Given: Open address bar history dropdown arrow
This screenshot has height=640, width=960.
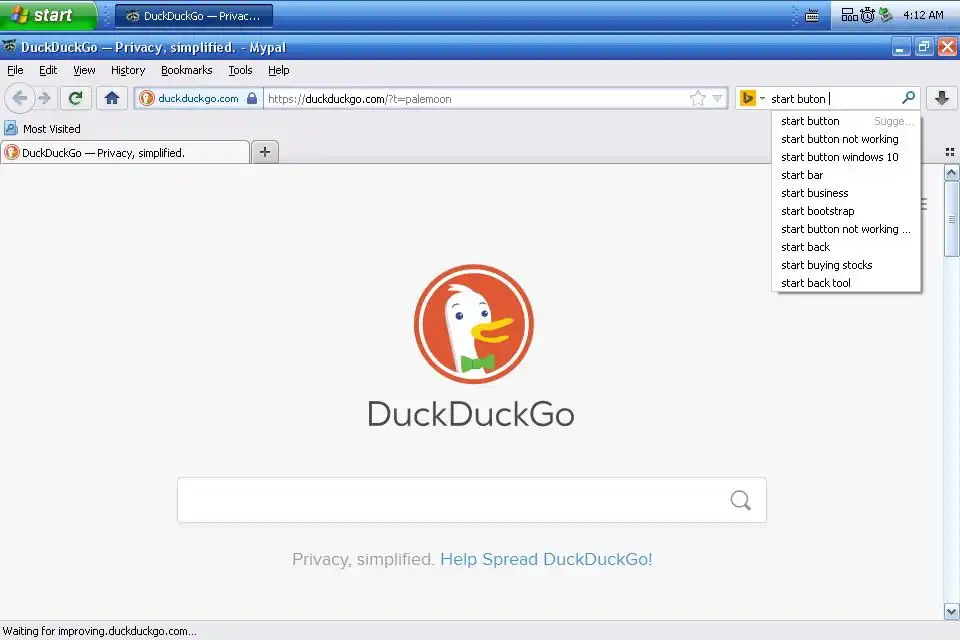Looking at the screenshot, I should 717,98.
